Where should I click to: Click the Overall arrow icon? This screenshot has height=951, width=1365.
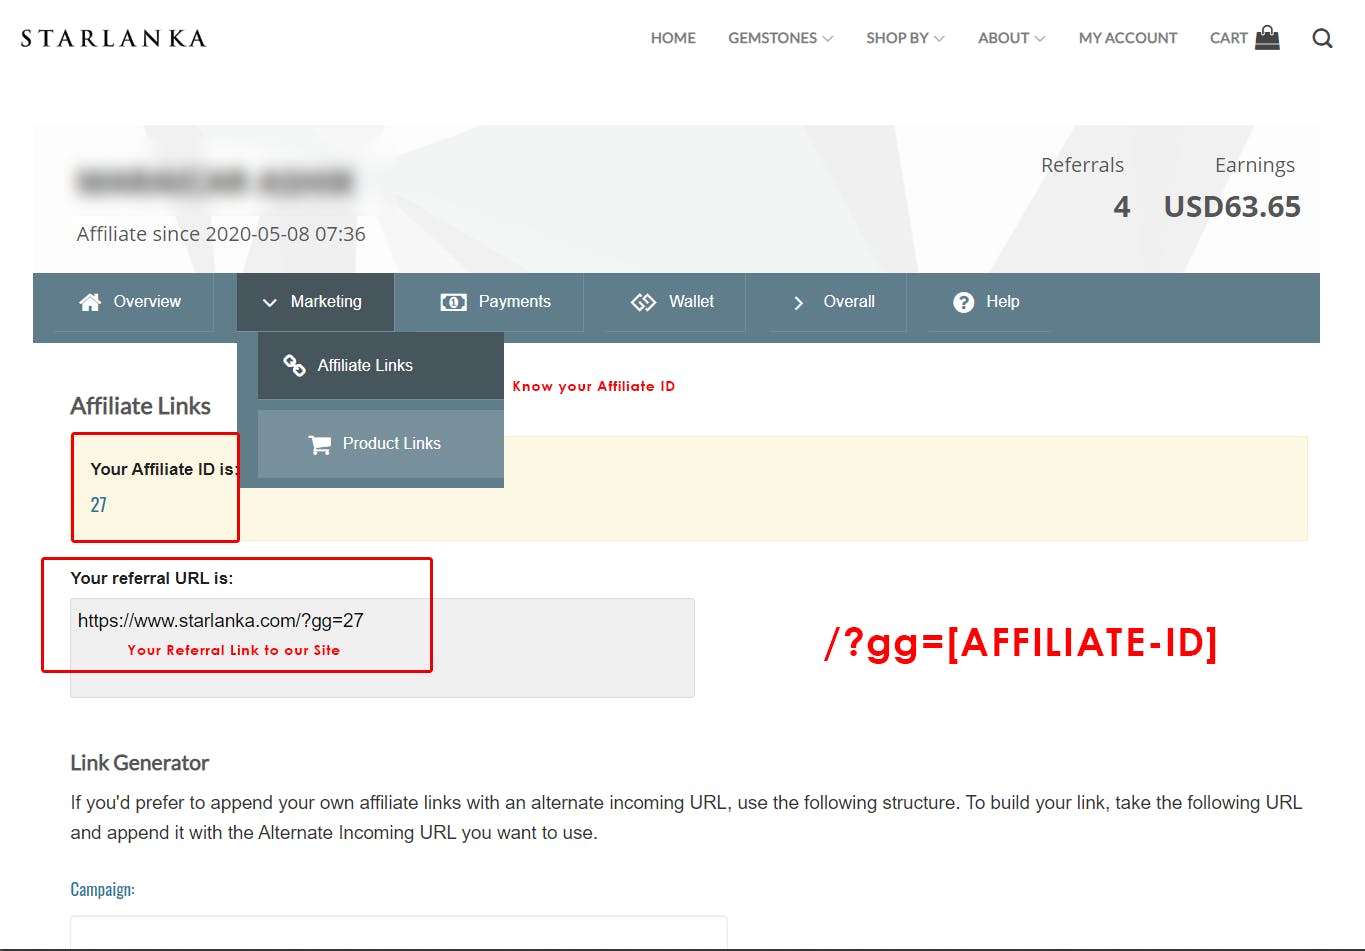[798, 302]
